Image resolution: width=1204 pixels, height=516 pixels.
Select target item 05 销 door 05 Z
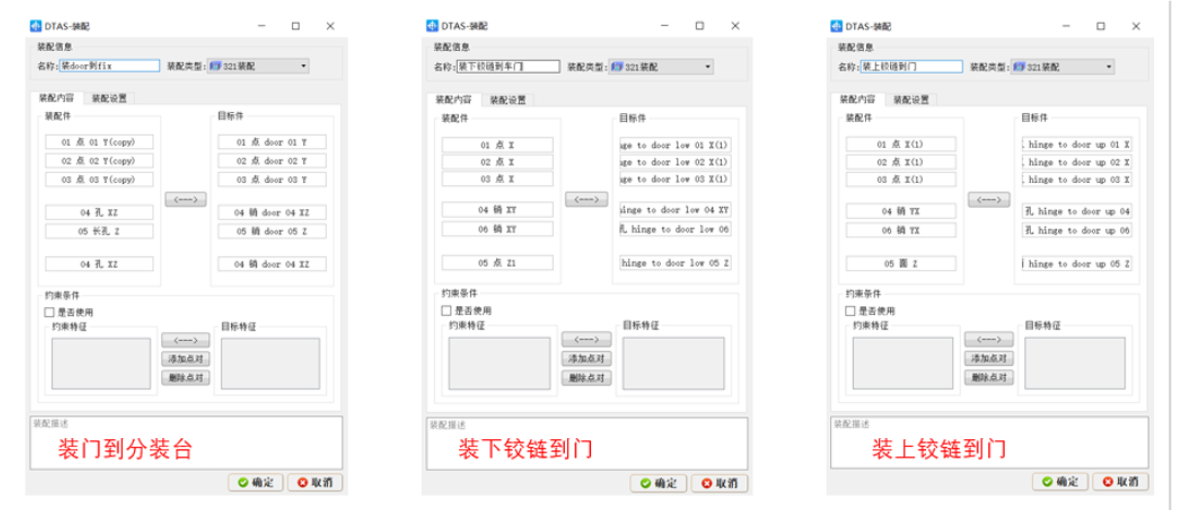point(272,231)
